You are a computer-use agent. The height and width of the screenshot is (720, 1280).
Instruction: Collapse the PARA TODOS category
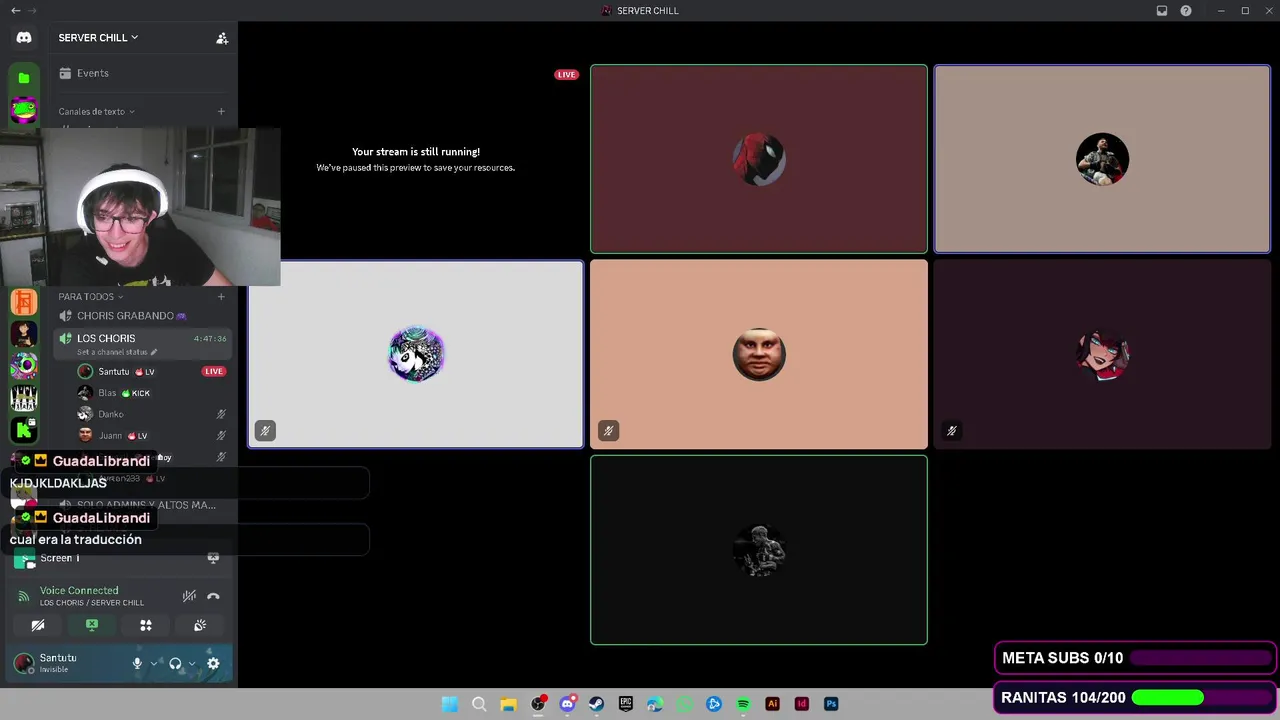(x=90, y=297)
